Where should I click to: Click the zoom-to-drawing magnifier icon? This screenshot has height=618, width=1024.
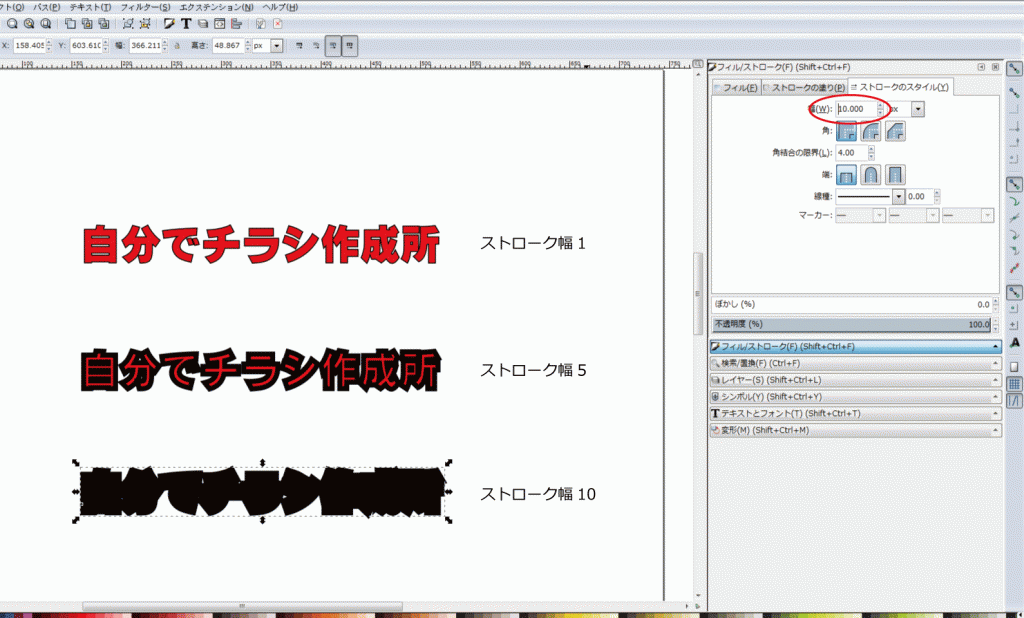pos(29,23)
